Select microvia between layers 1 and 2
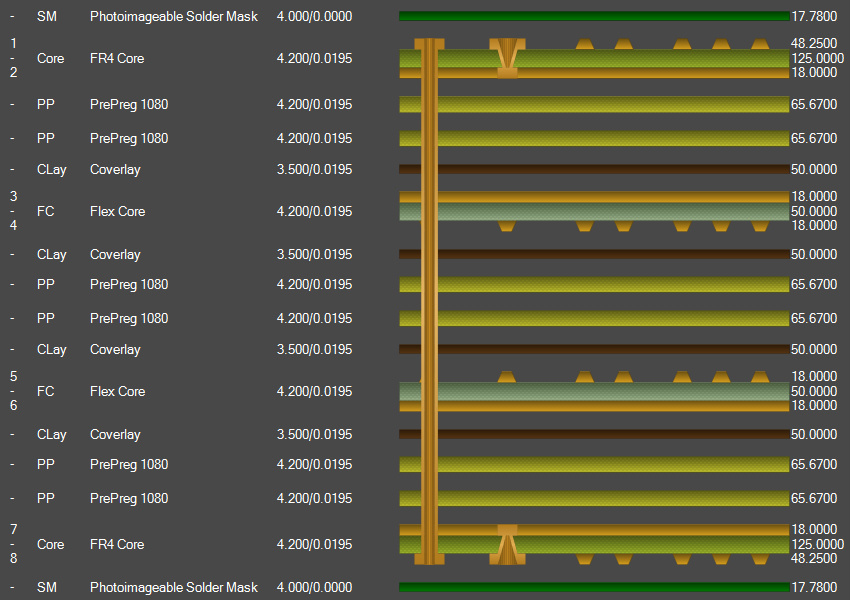Viewport: 850px width, 600px height. point(507,59)
